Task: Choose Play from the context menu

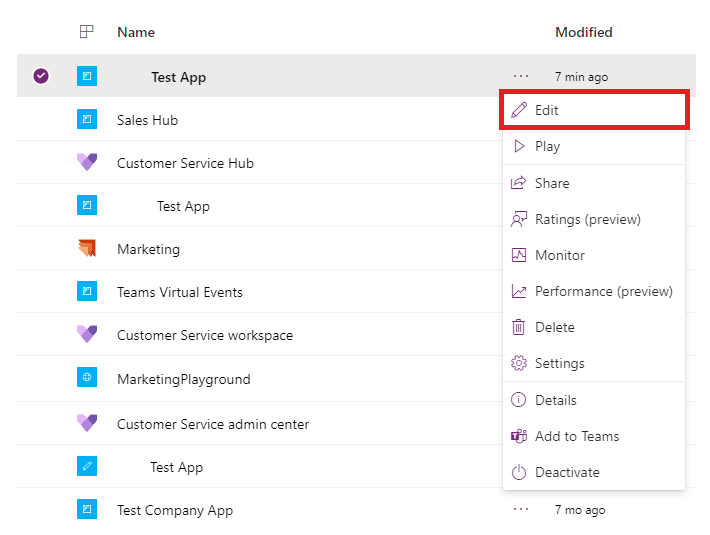Action: click(594, 146)
